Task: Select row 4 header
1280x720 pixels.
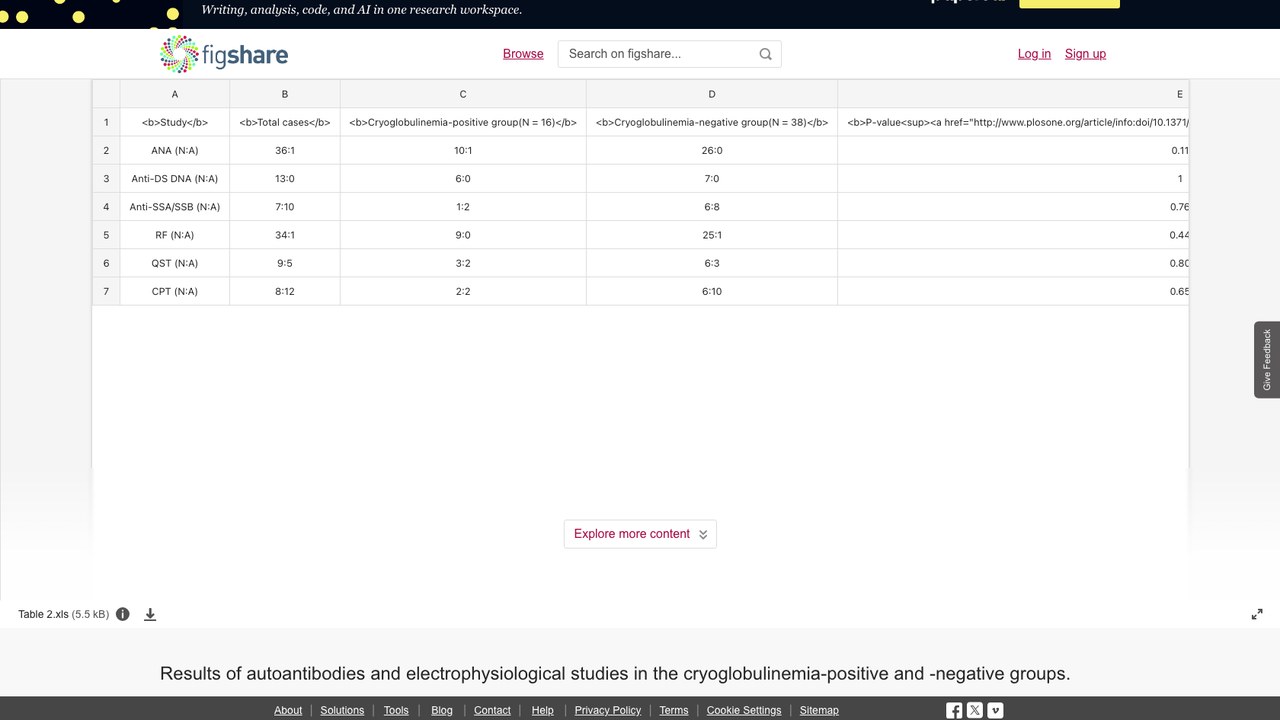Action: (106, 207)
